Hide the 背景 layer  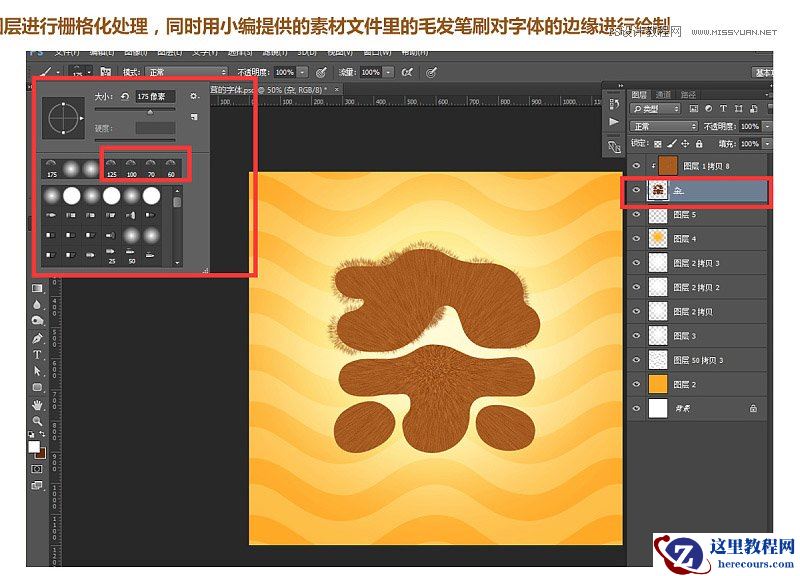tap(637, 407)
